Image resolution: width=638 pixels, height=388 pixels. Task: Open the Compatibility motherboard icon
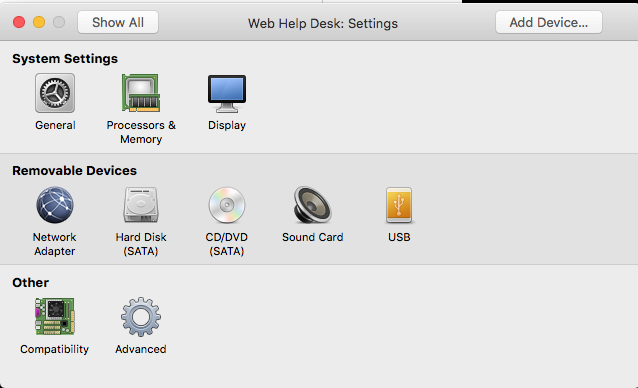[x=55, y=316]
